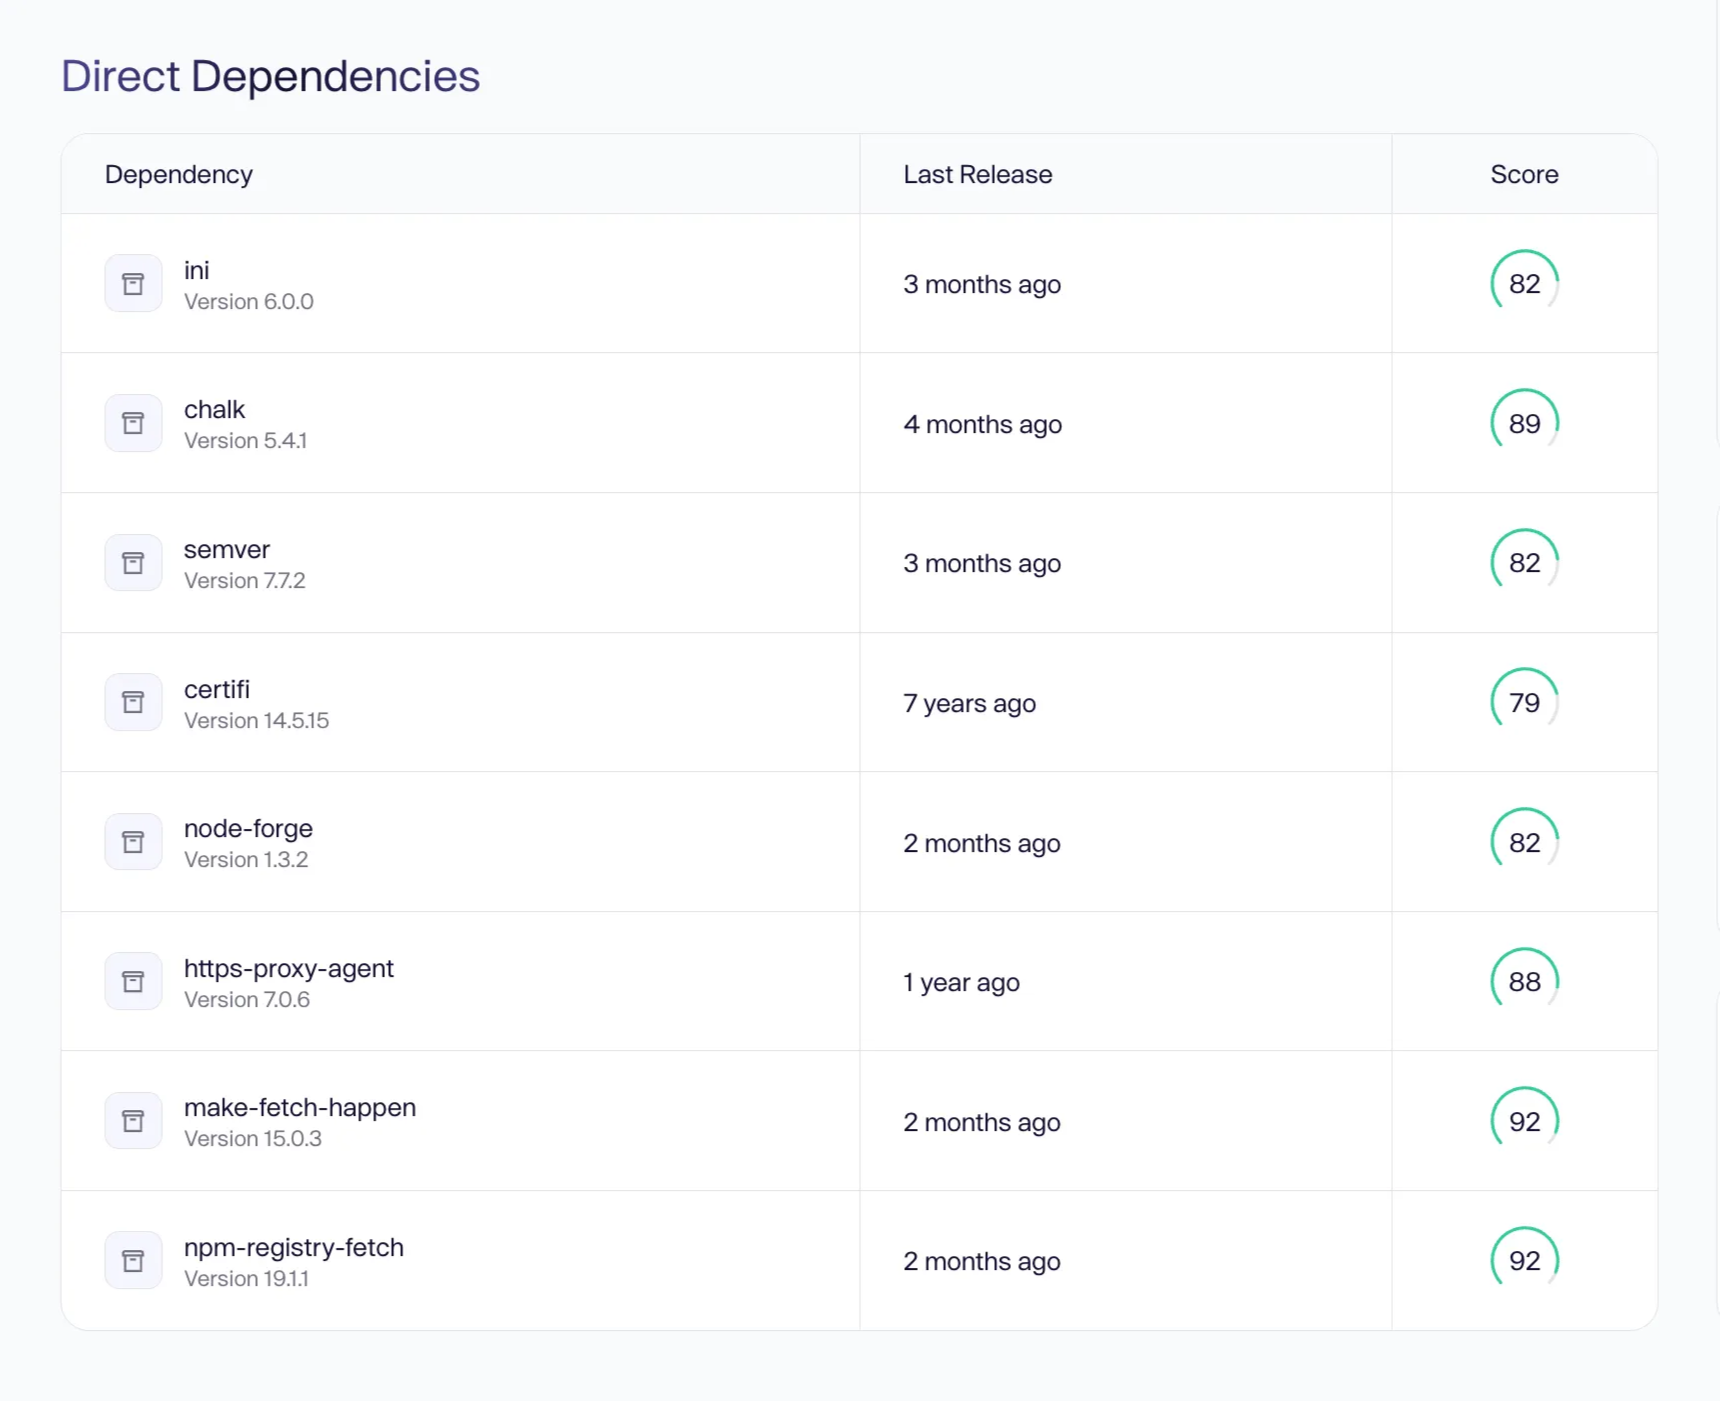Select the semver dependency name
This screenshot has width=1720, height=1401.
[x=227, y=550]
